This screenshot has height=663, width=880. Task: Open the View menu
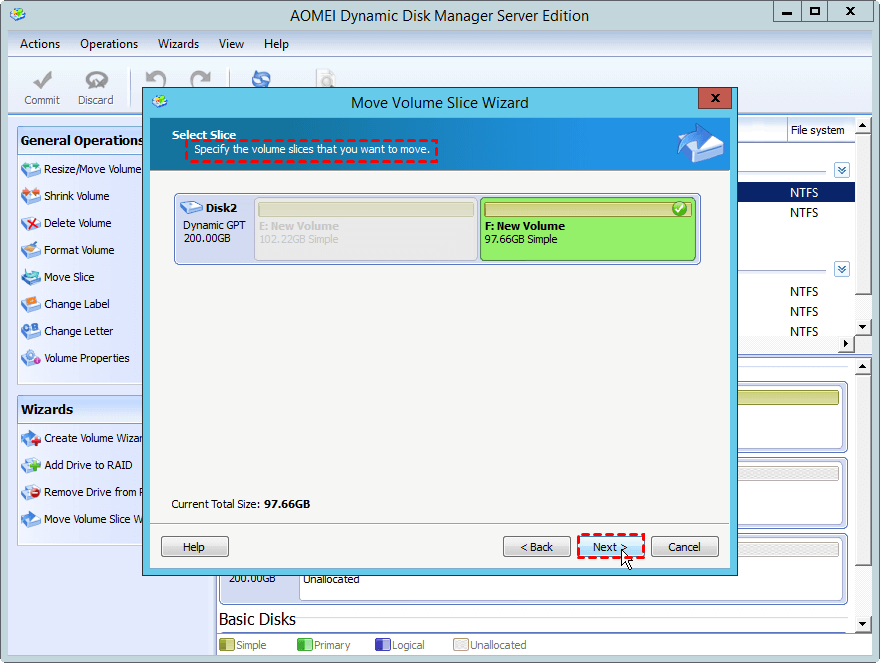coord(231,44)
